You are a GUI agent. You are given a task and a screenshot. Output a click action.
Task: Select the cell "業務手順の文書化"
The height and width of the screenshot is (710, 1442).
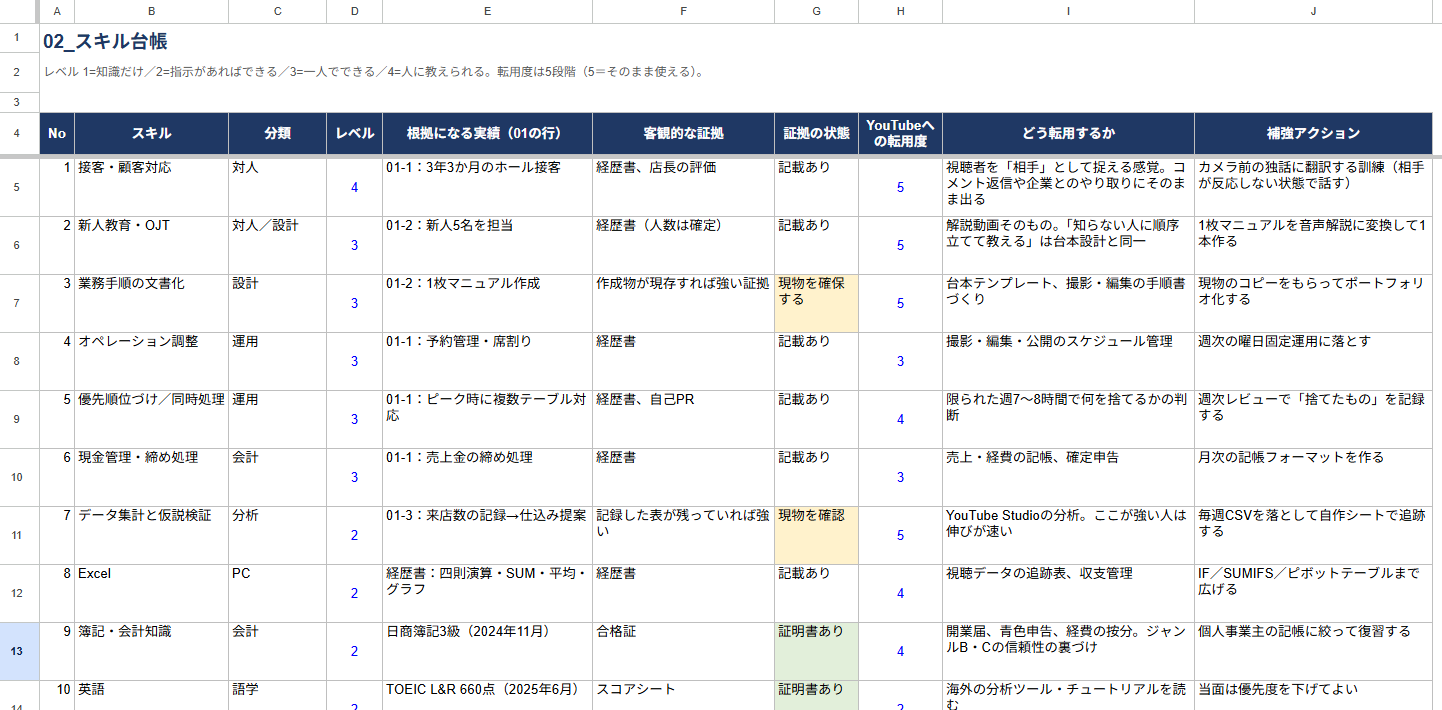click(151, 303)
